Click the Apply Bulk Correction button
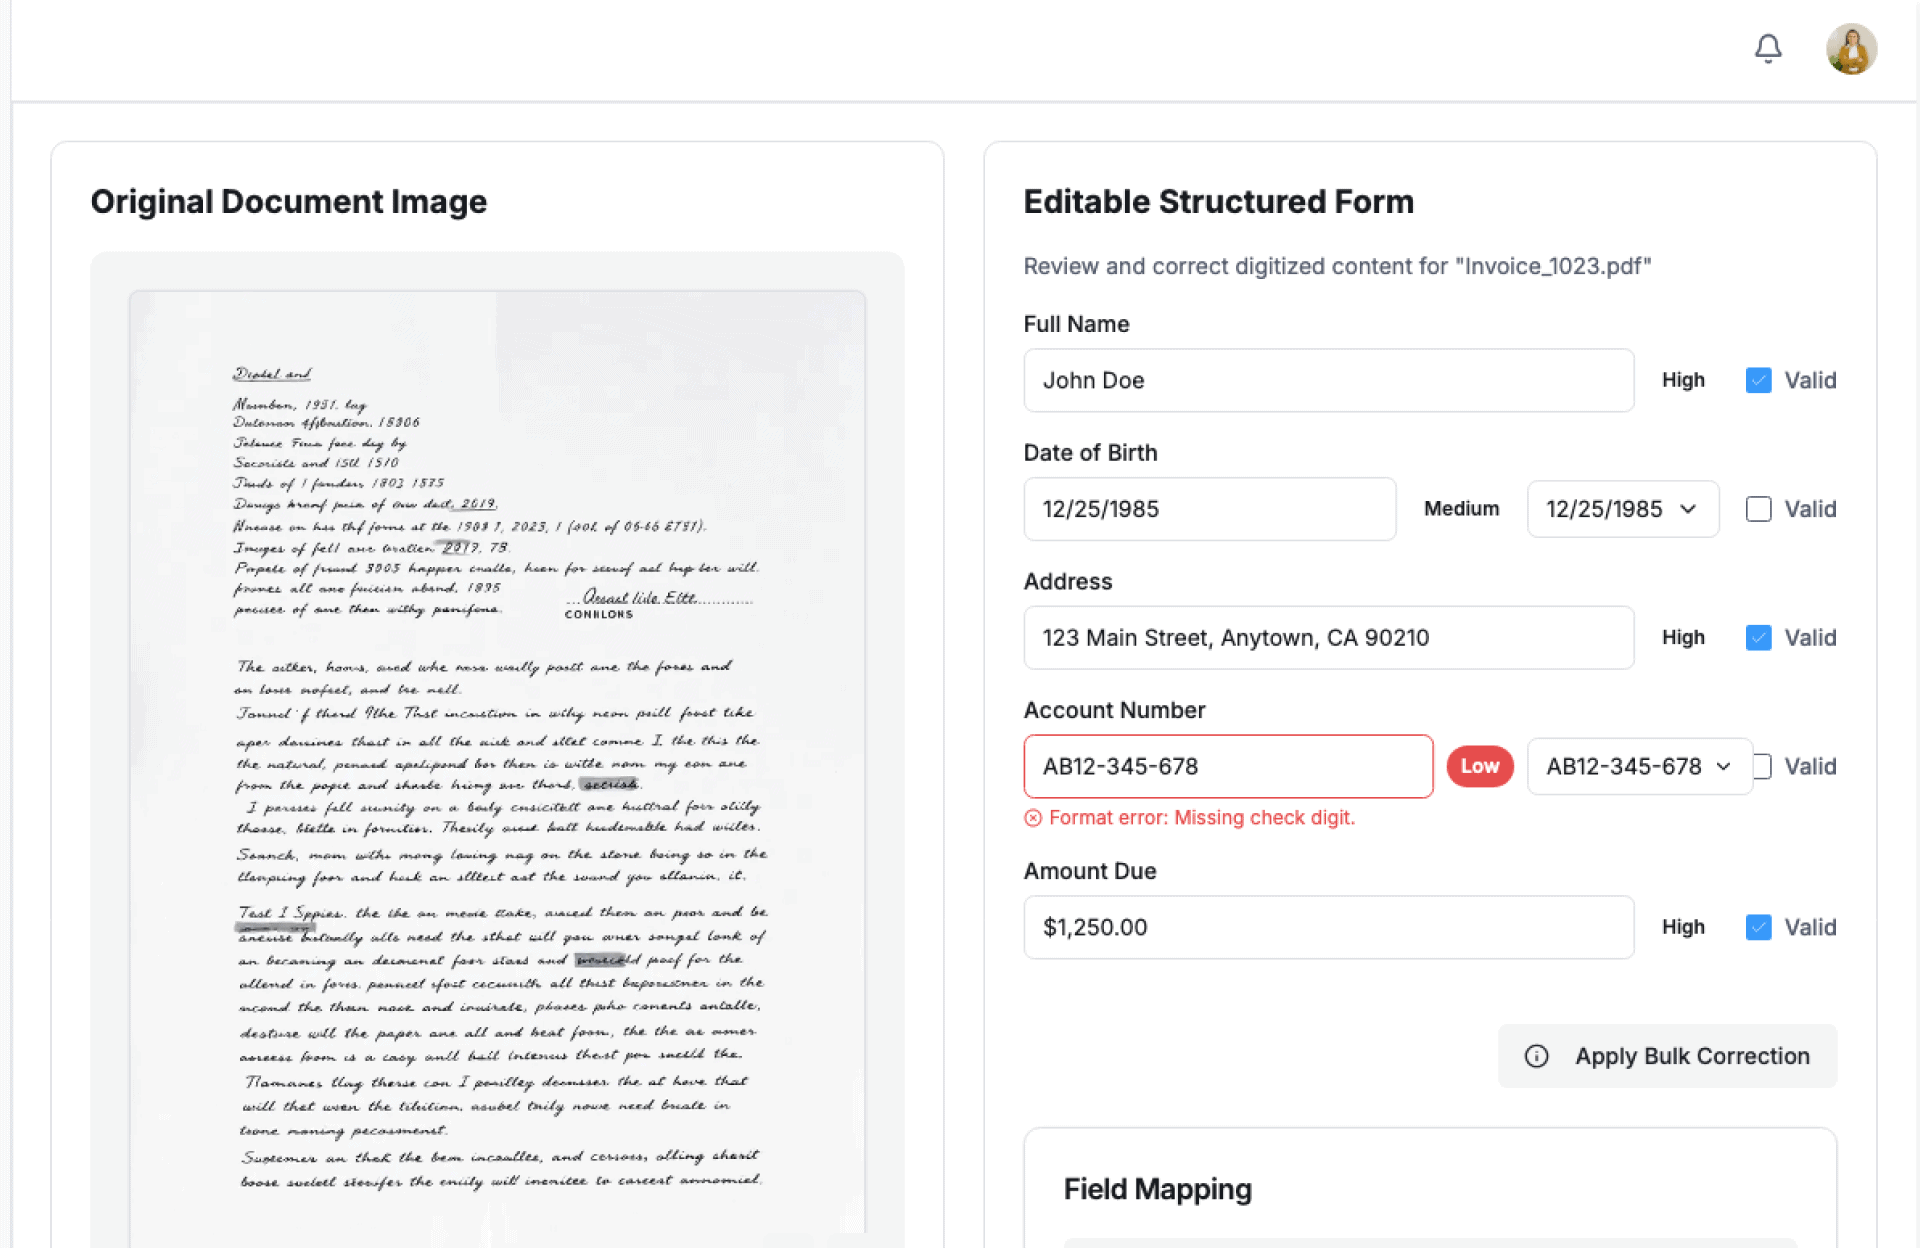The height and width of the screenshot is (1248, 1920). pos(1667,1056)
